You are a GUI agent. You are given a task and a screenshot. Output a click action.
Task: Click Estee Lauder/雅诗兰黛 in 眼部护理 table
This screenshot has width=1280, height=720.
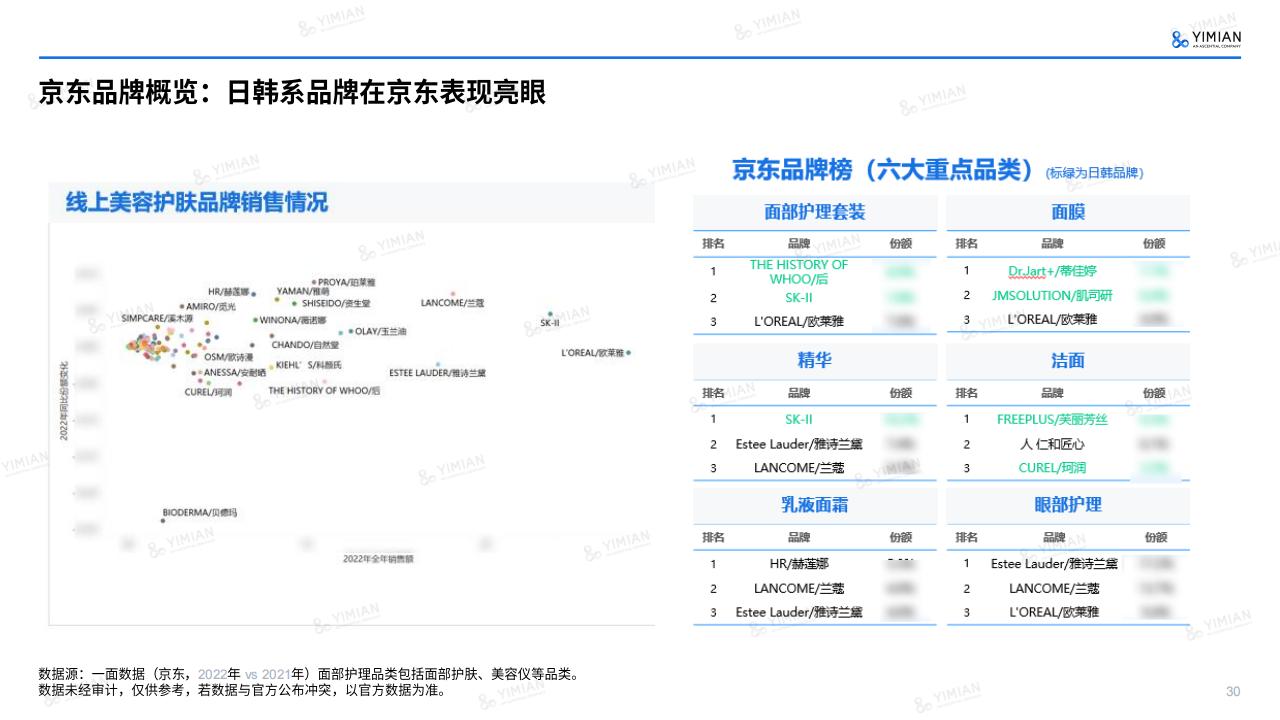tap(1054, 564)
